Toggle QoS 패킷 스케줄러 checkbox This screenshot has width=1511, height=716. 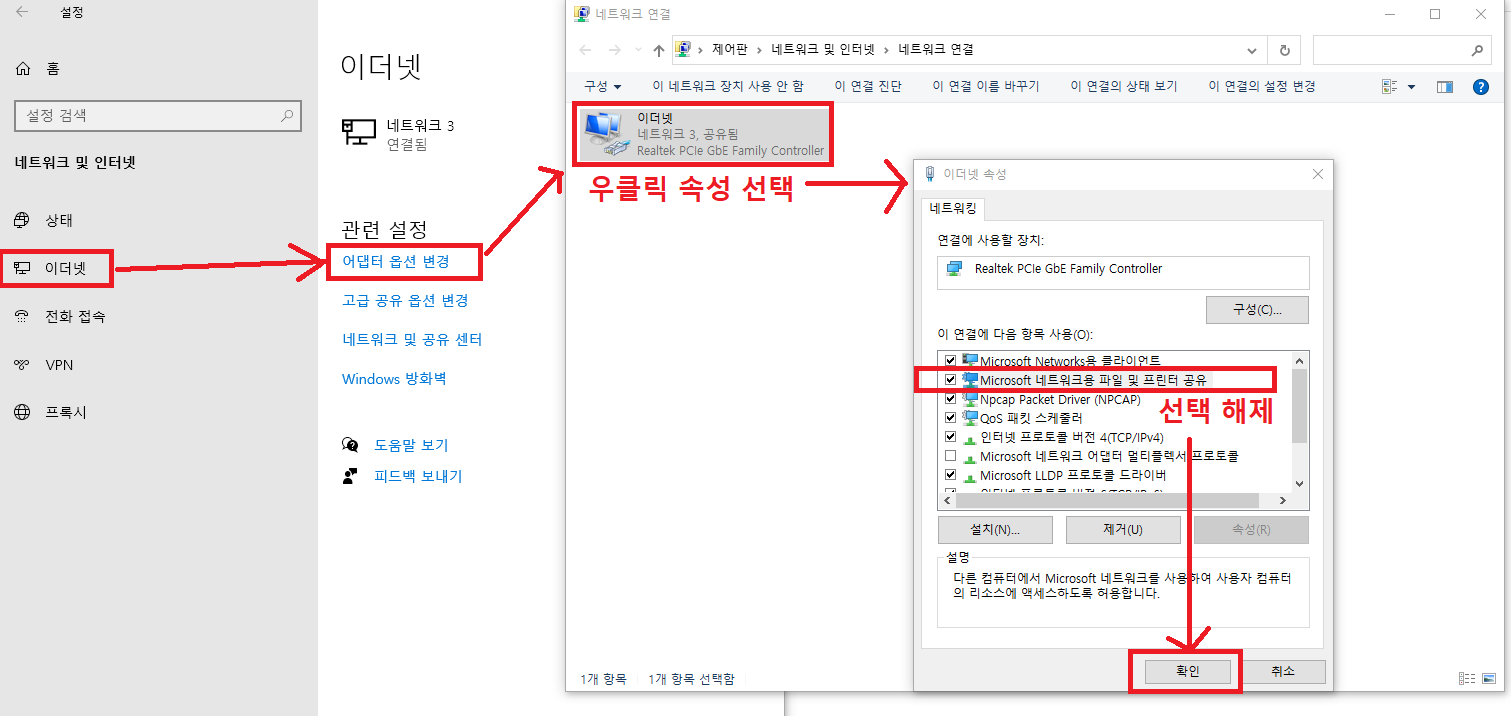(950, 418)
